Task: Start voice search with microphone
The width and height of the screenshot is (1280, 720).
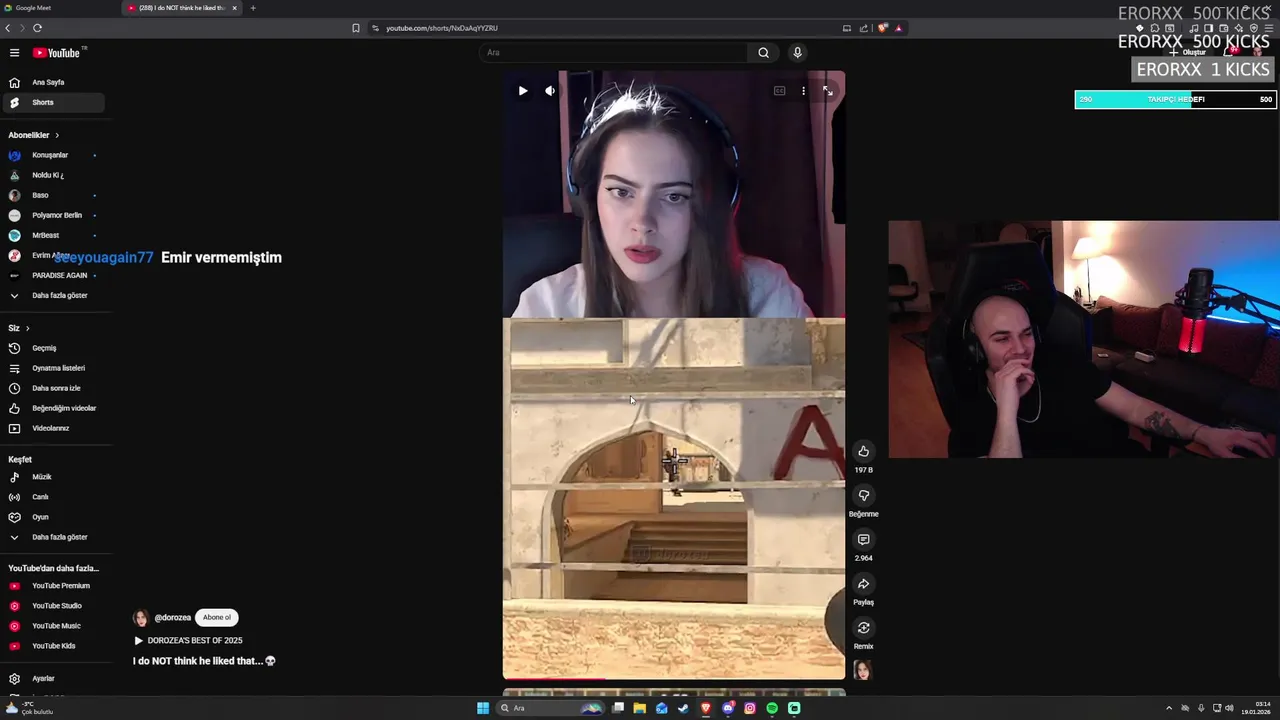Action: pyautogui.click(x=797, y=52)
